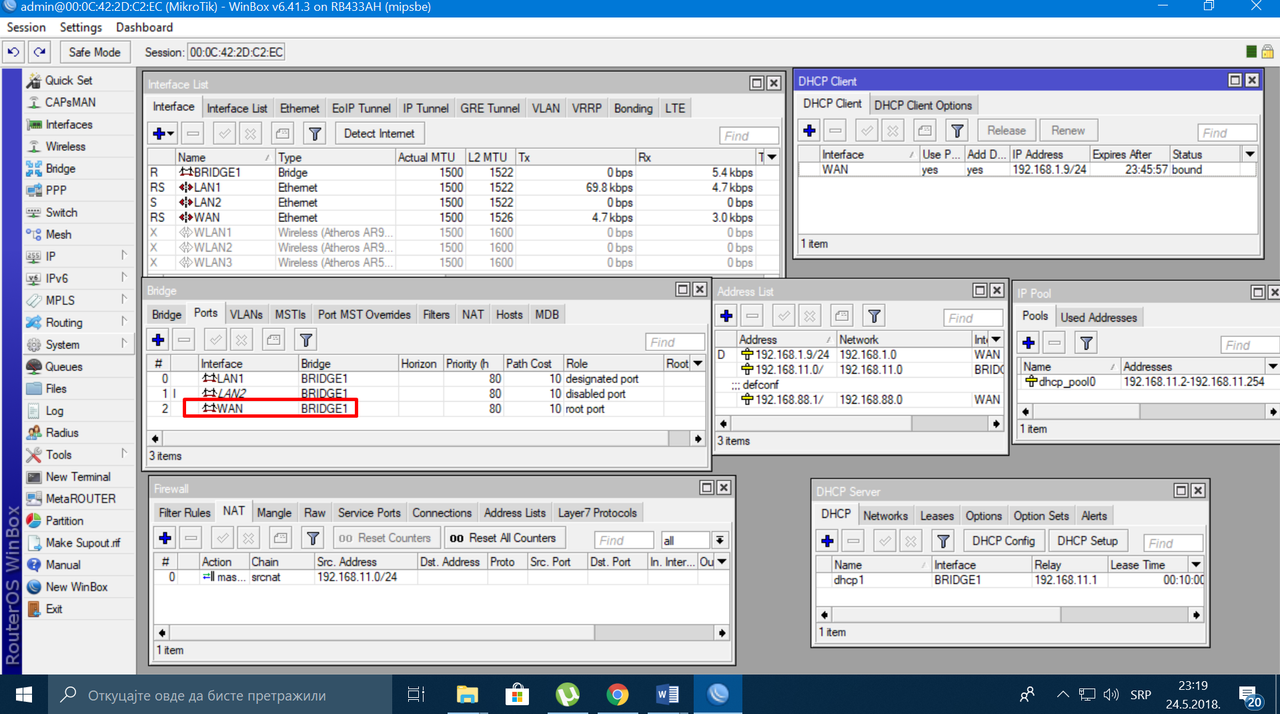1280x714 pixels.
Task: Open Switch in the sidebar
Action: tap(61, 212)
